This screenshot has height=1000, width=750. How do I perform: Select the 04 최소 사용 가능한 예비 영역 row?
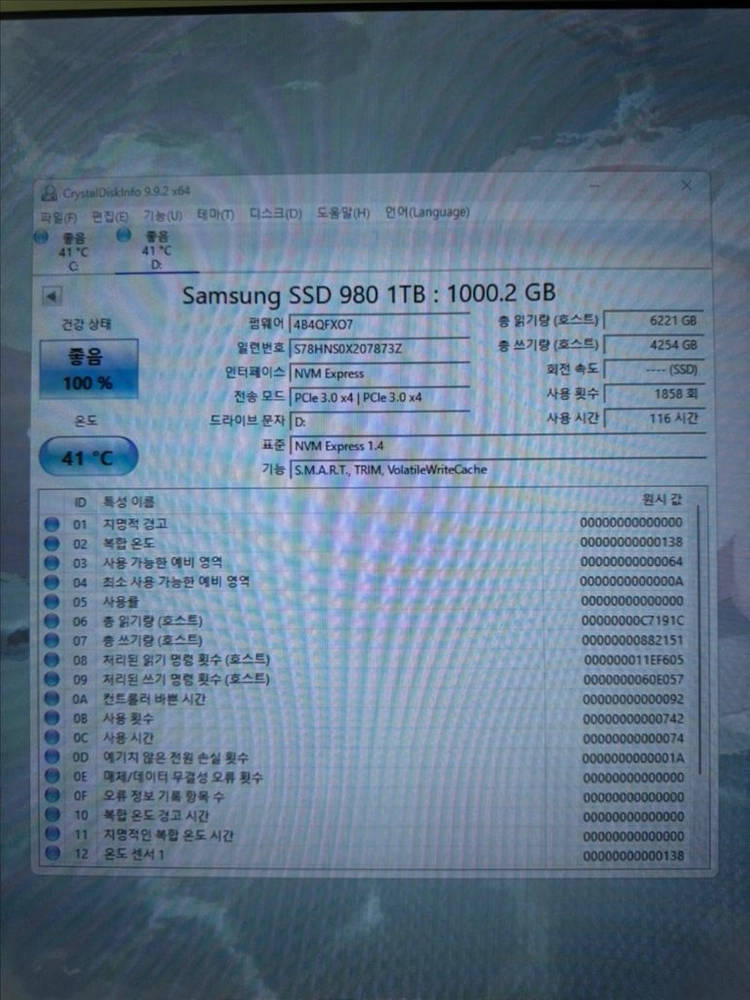pos(367,582)
